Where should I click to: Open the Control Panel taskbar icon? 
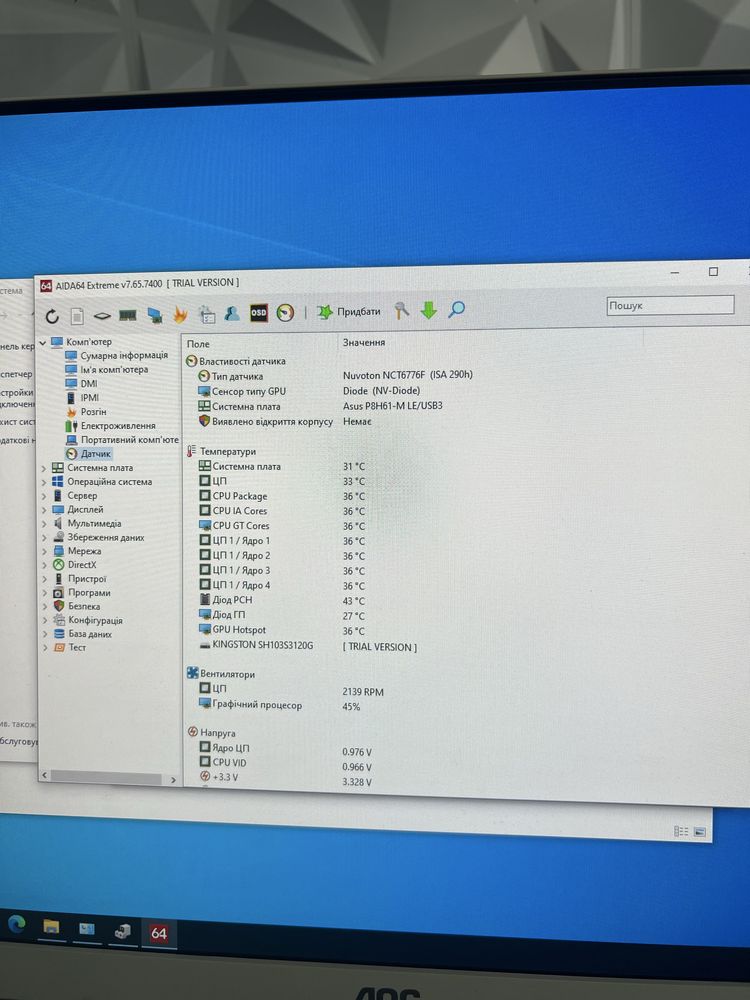(87, 929)
